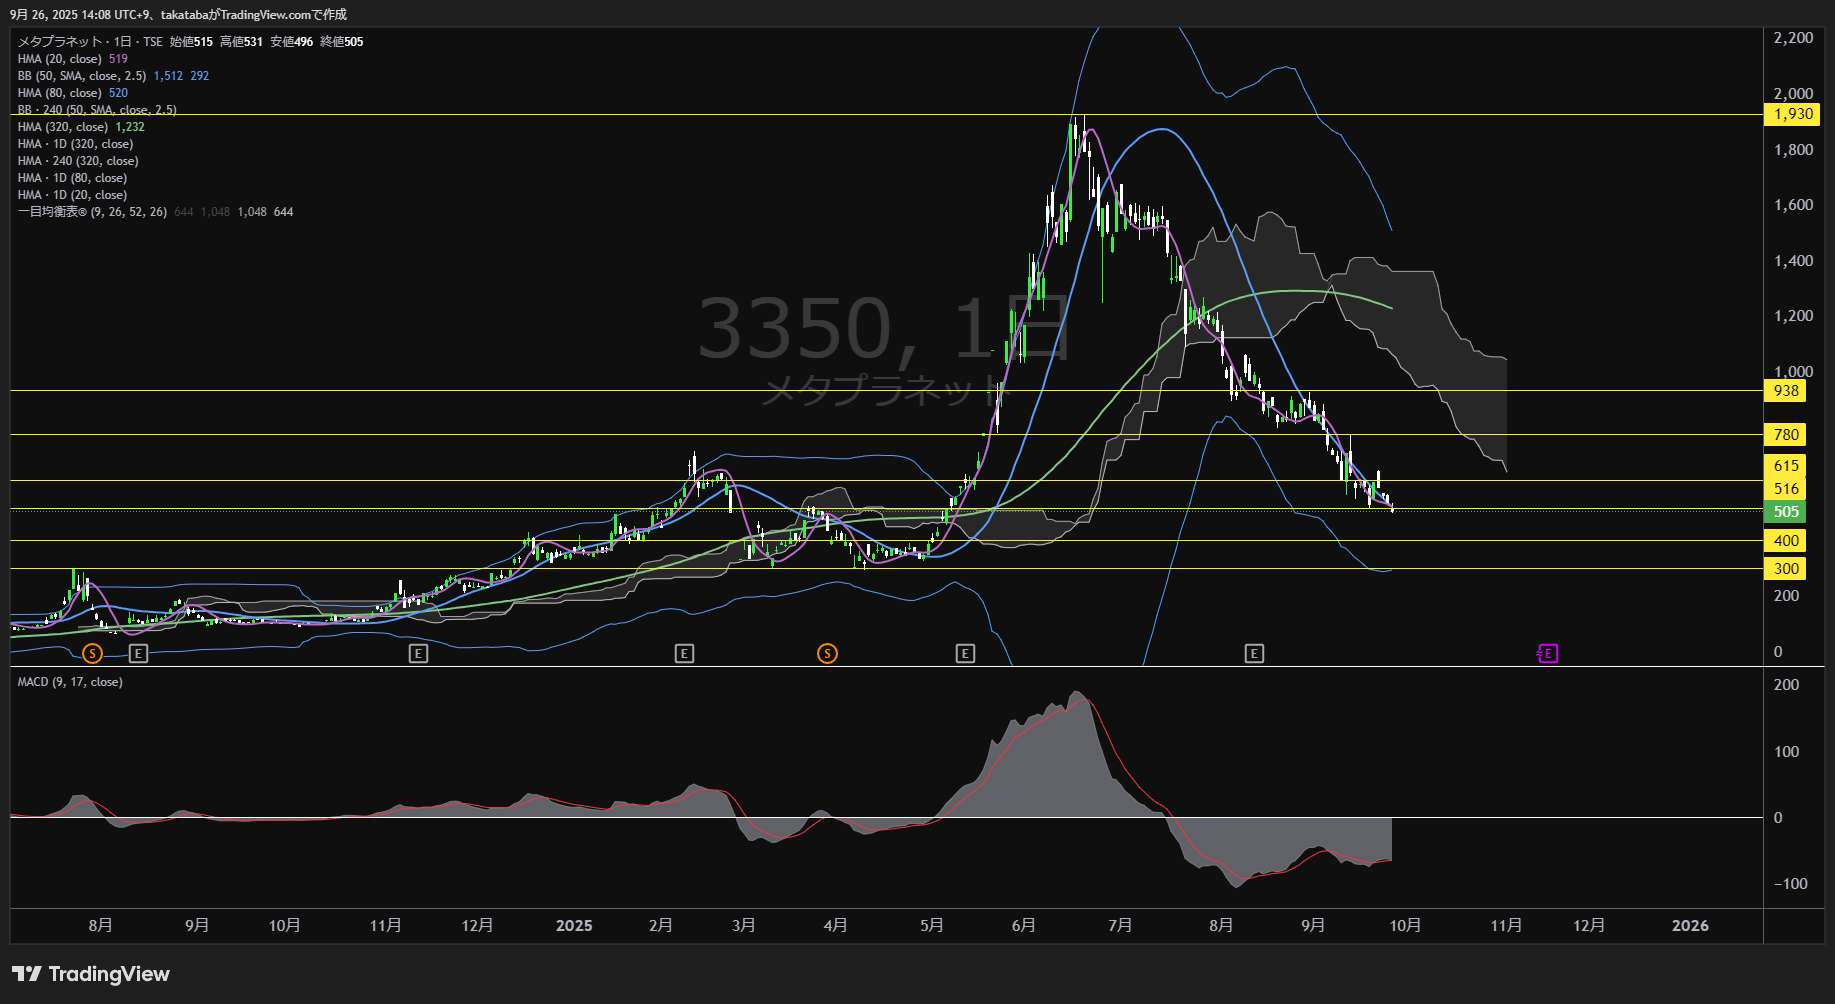Click the HMA (320, close) legend entry
Screen dimensions: 1835x1004
[x=63, y=127]
